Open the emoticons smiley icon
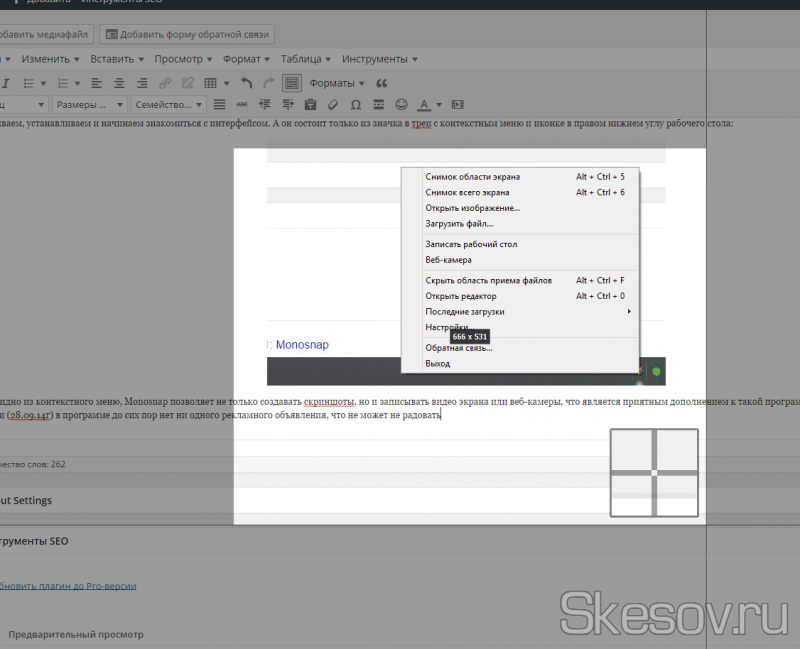 (x=401, y=104)
